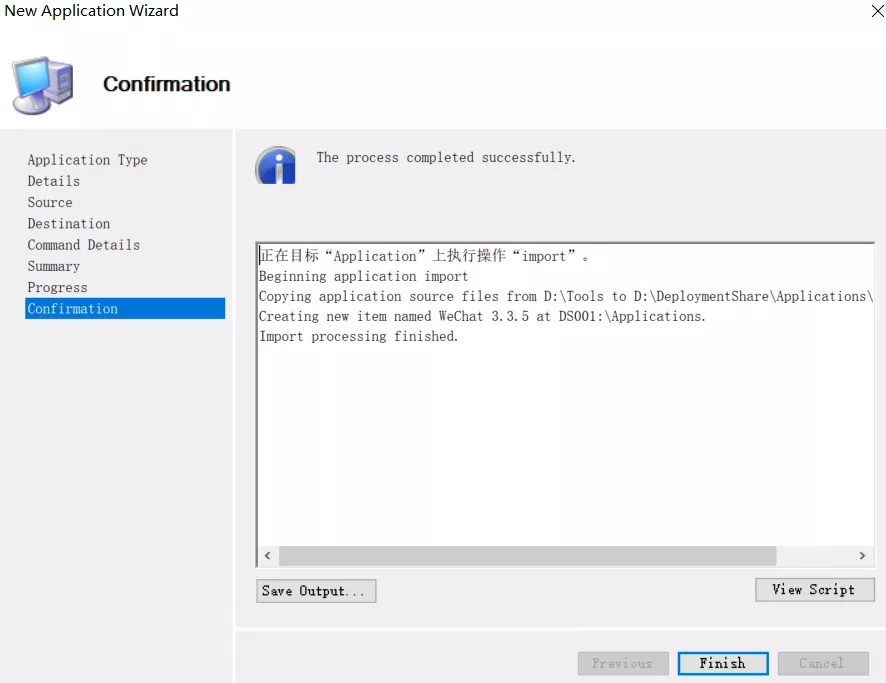The image size is (886, 683).
Task: Select the Destination wizard step
Action: (x=69, y=224)
